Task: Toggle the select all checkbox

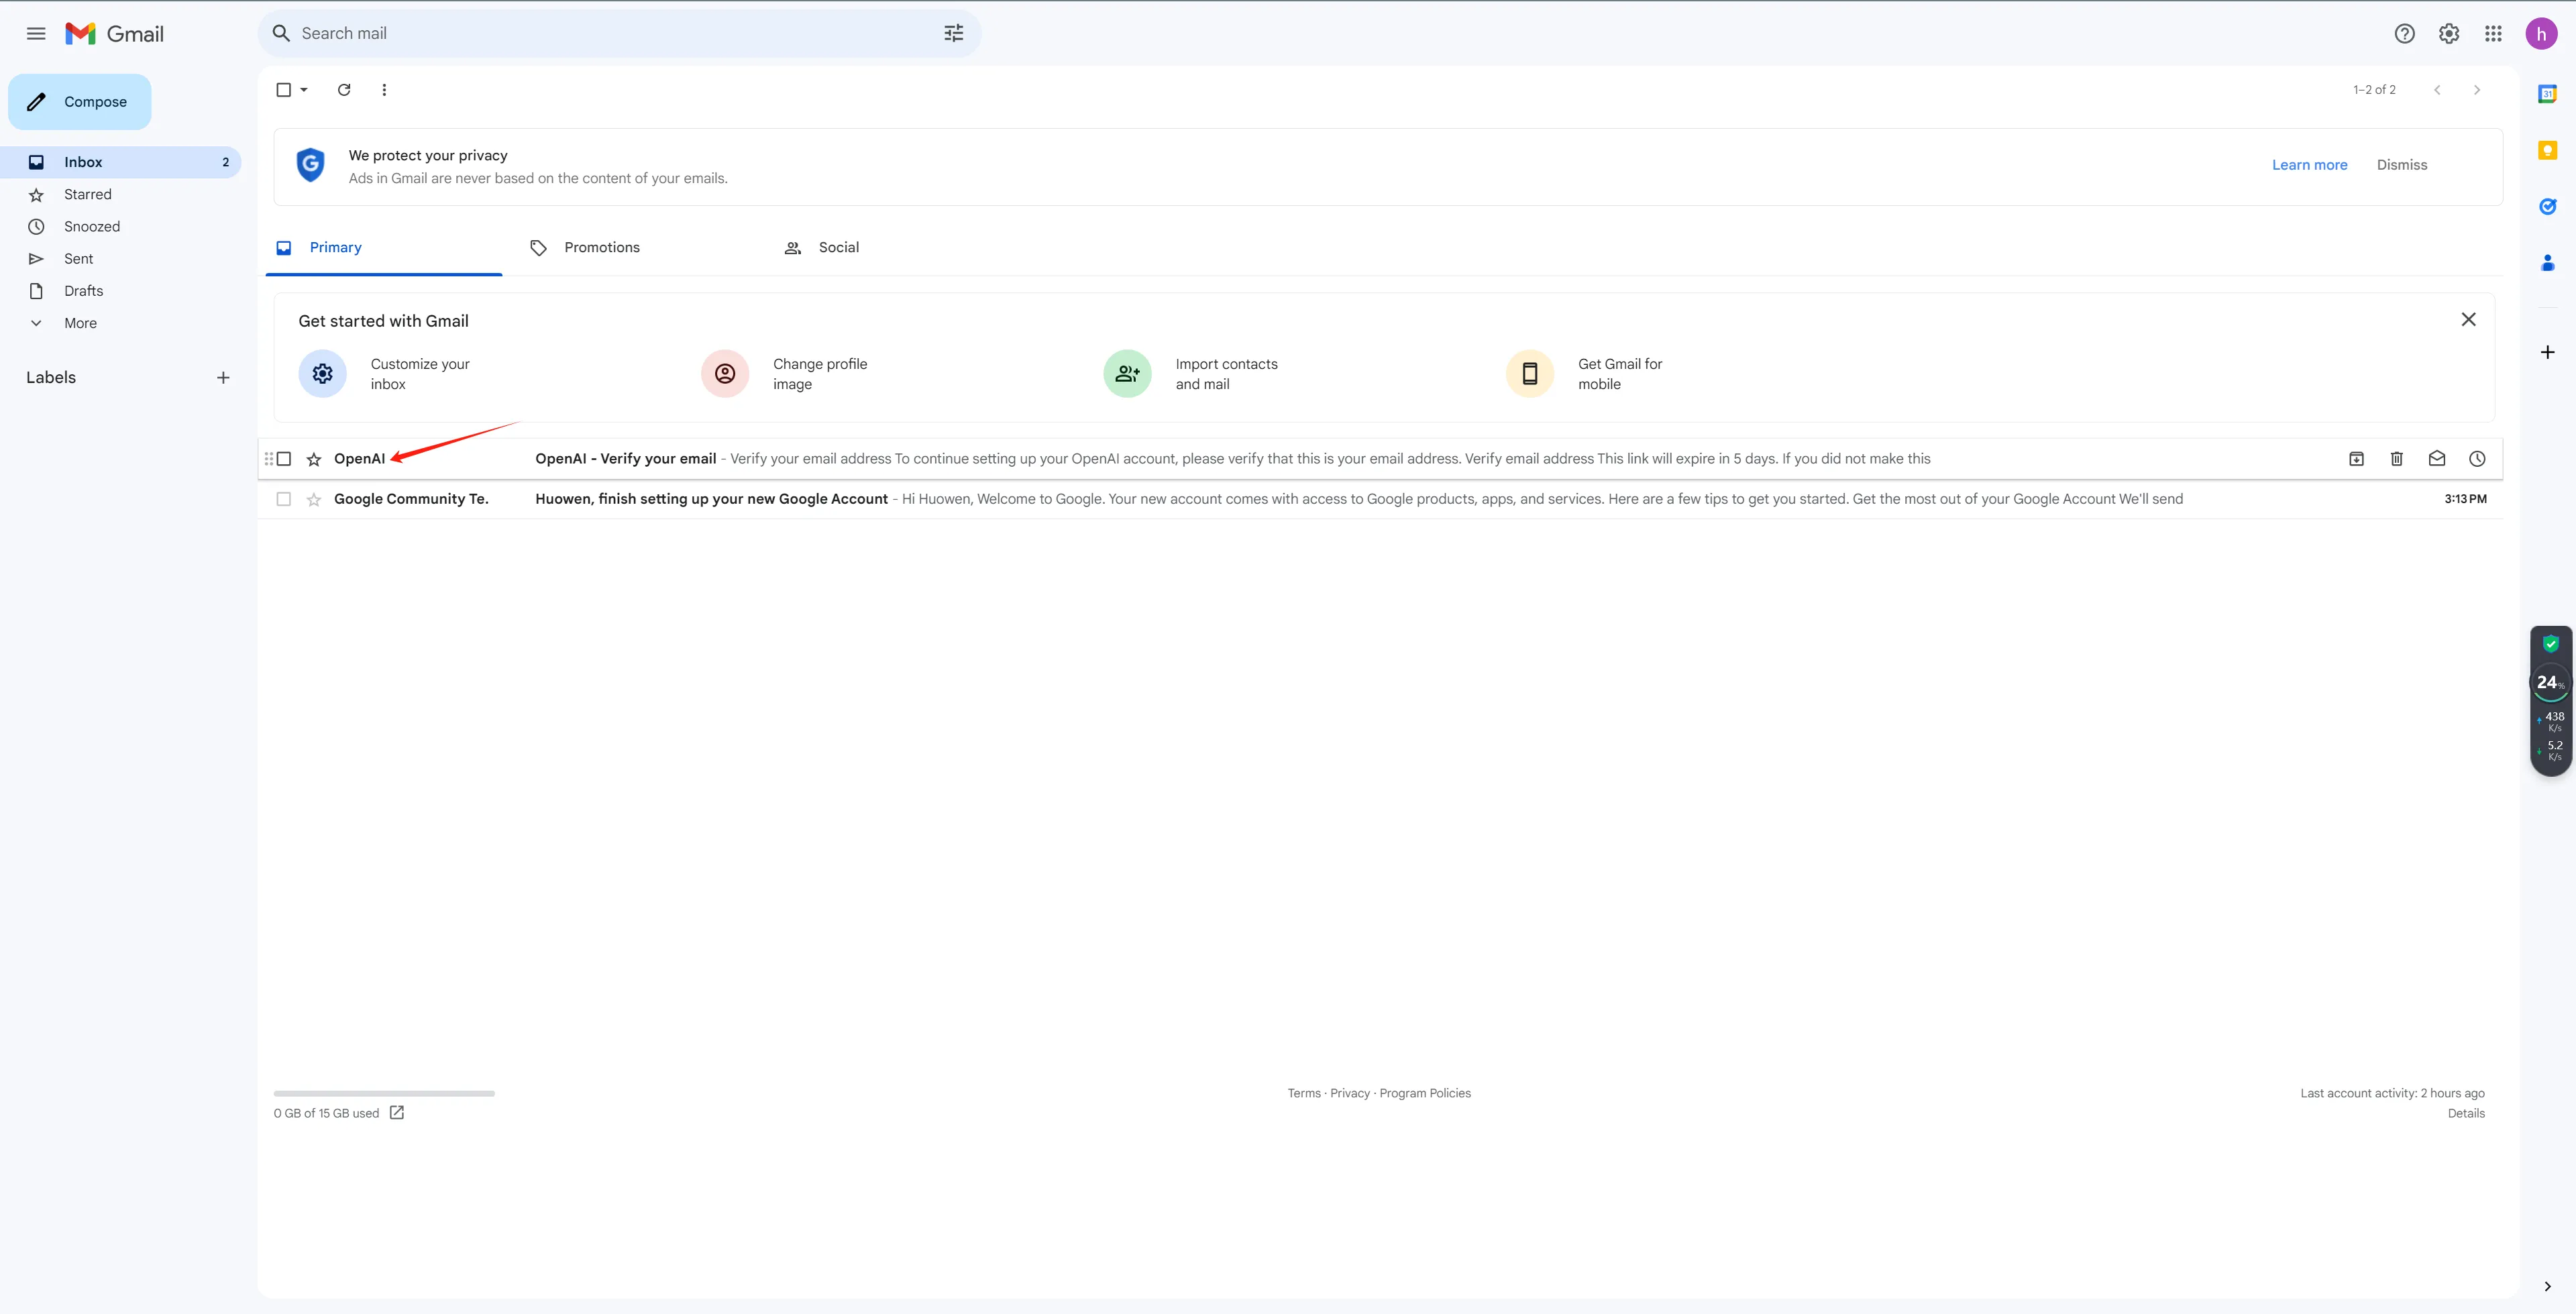Action: (x=283, y=90)
